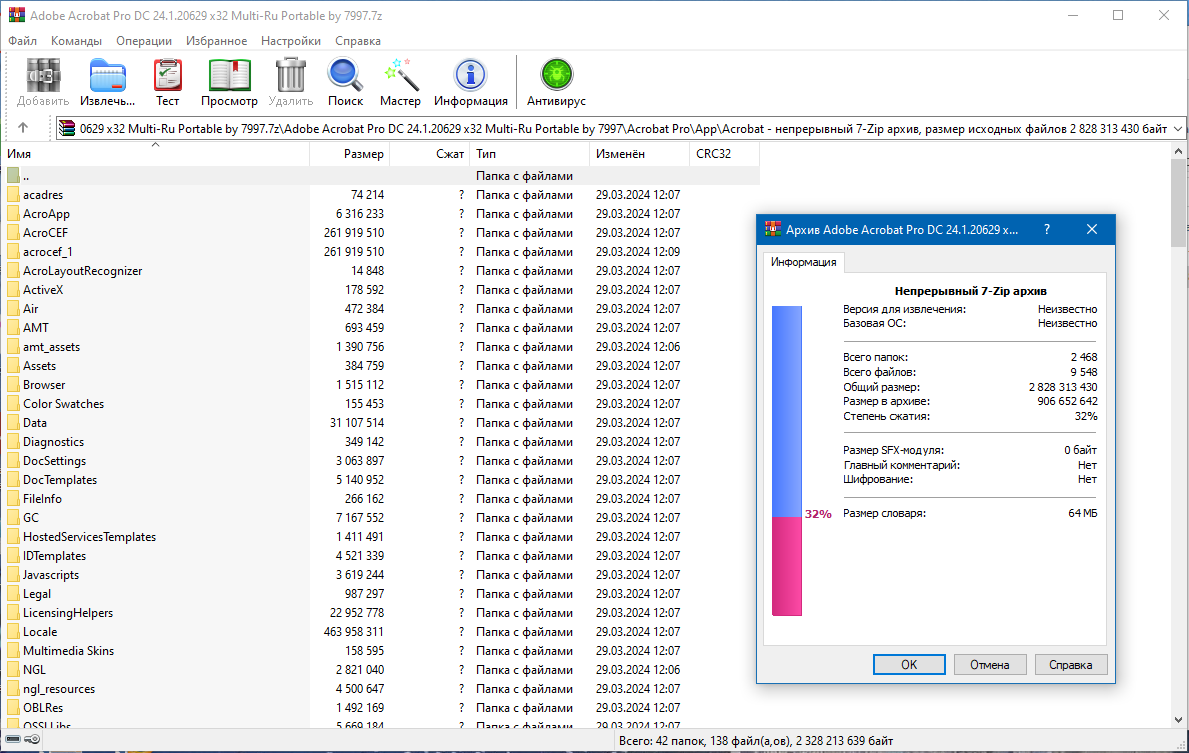The height and width of the screenshot is (753, 1189).
Task: Open the Команды menu
Action: point(76,41)
